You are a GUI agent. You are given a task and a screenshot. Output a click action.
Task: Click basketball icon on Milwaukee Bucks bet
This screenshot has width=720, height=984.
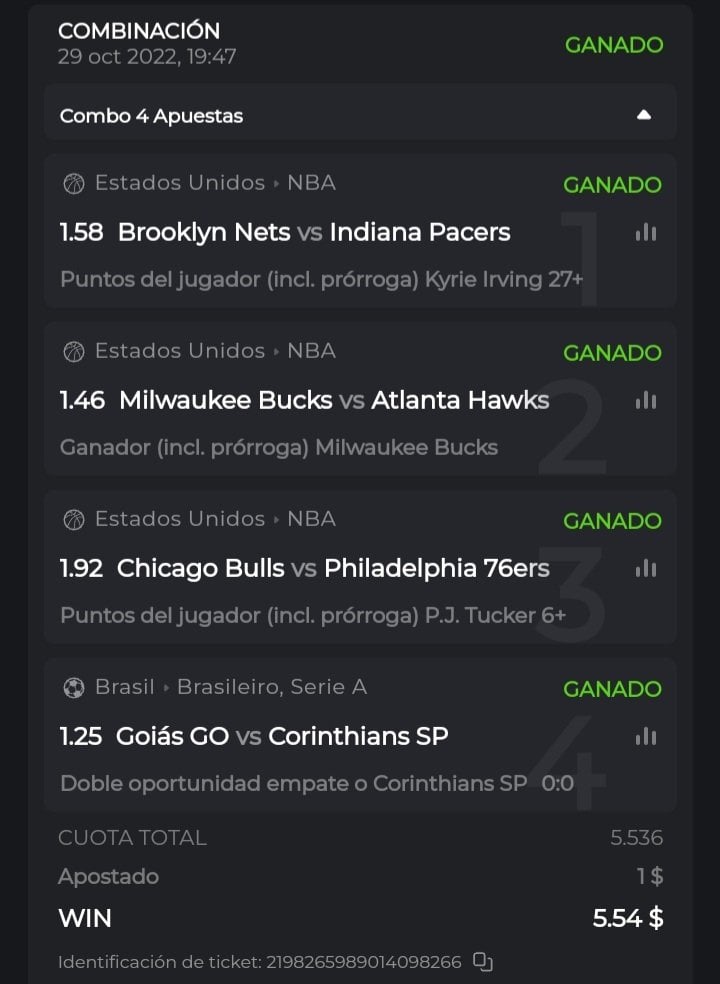coord(74,351)
